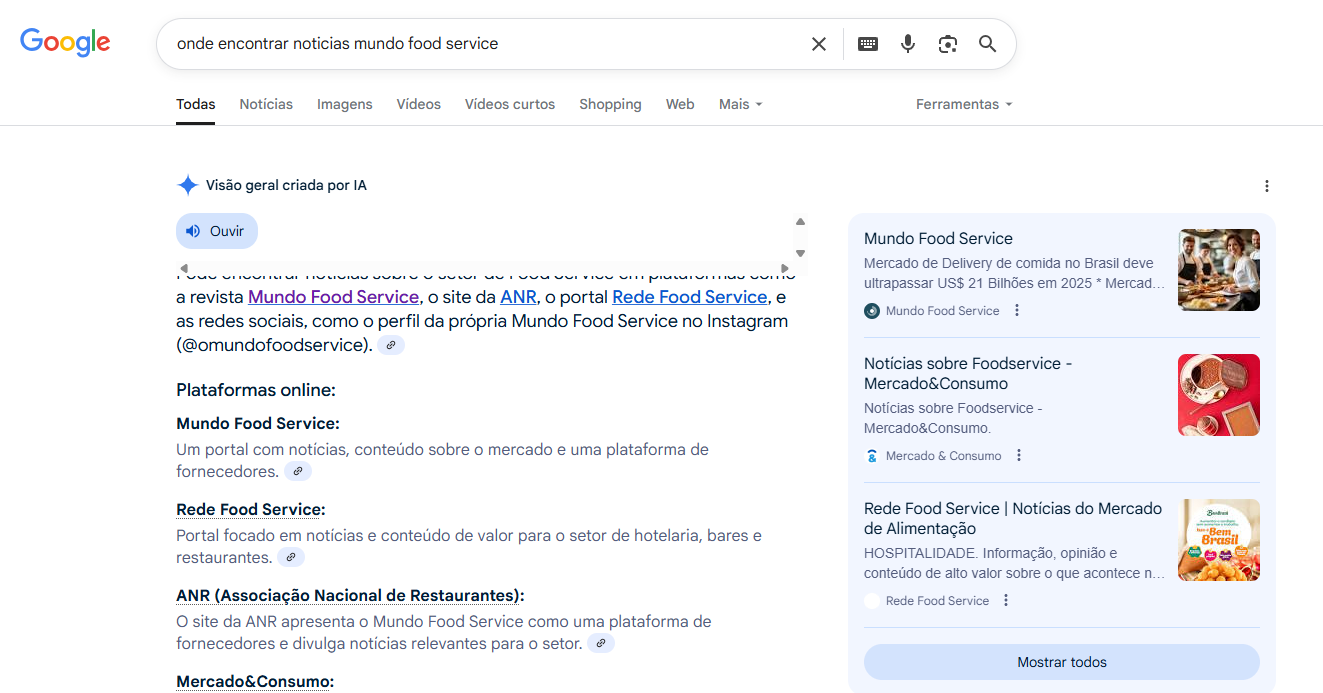Image resolution: width=1323 pixels, height=693 pixels.
Task: Click the source link chip after 'restaurantes.'
Action: [291, 557]
